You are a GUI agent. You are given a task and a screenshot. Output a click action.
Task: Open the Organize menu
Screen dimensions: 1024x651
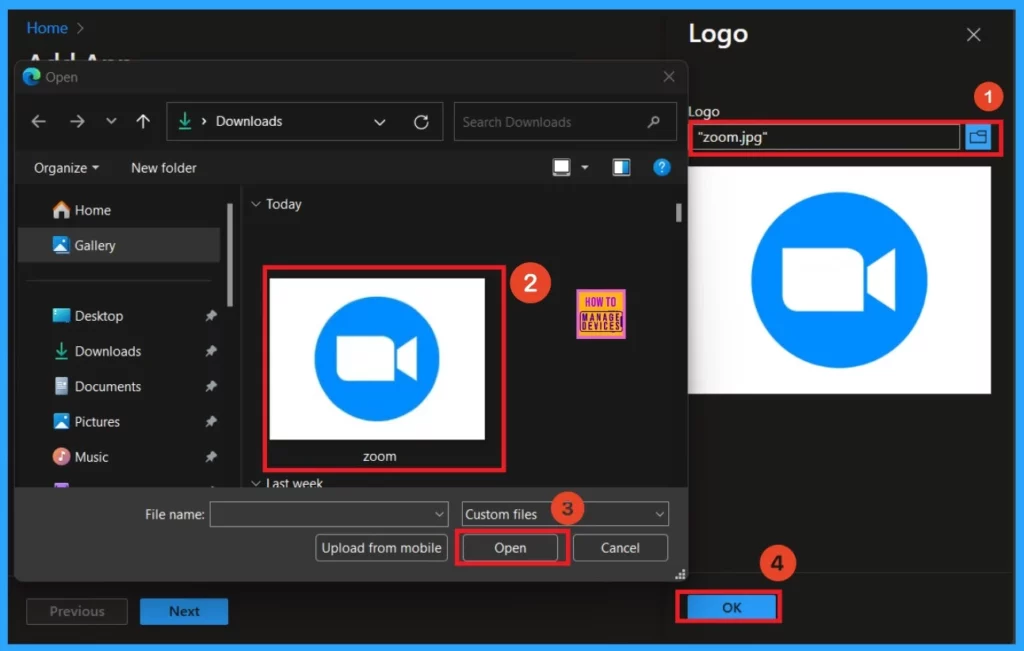tap(66, 168)
